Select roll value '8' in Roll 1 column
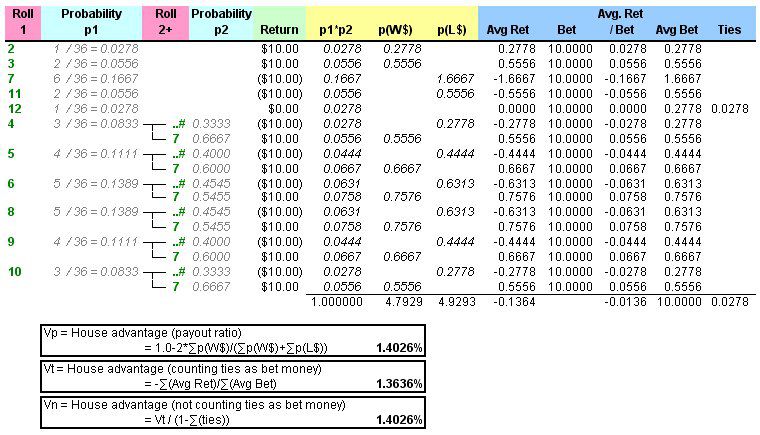The image size is (760, 435). tap(11, 211)
